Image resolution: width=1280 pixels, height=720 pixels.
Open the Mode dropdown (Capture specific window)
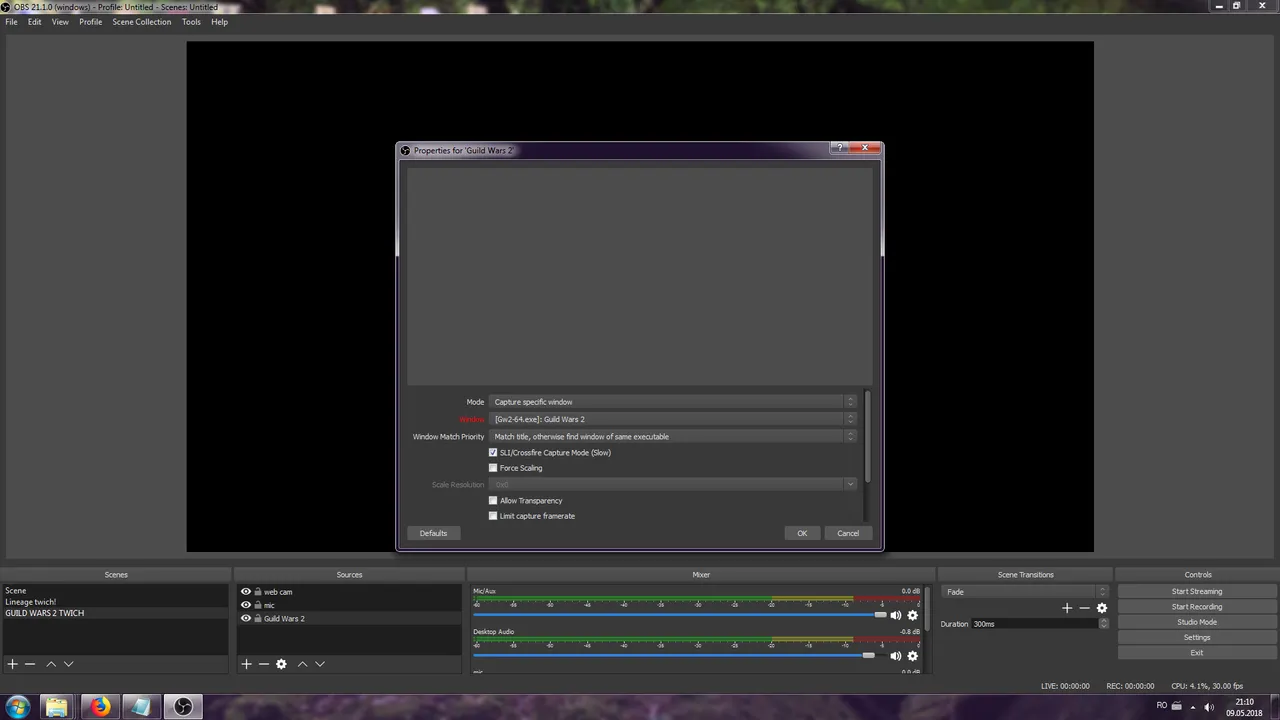coord(673,402)
